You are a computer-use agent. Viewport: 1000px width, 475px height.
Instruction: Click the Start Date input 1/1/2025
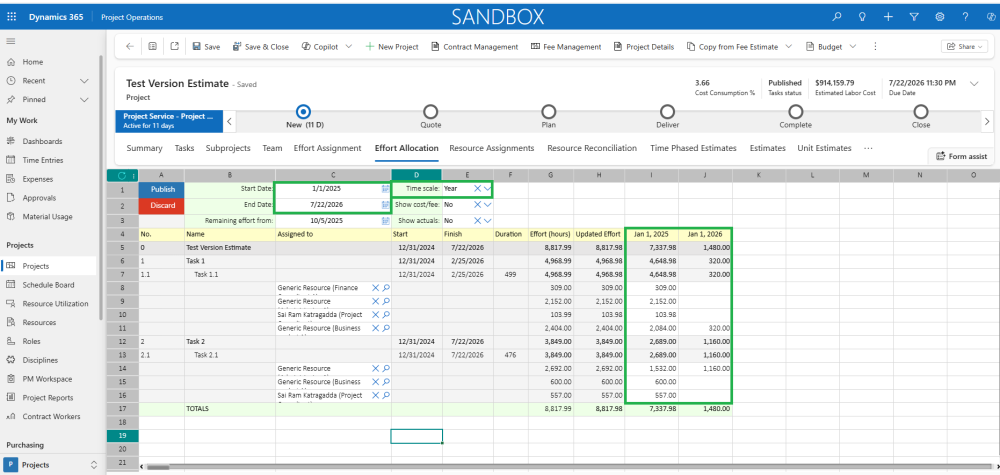click(x=328, y=189)
